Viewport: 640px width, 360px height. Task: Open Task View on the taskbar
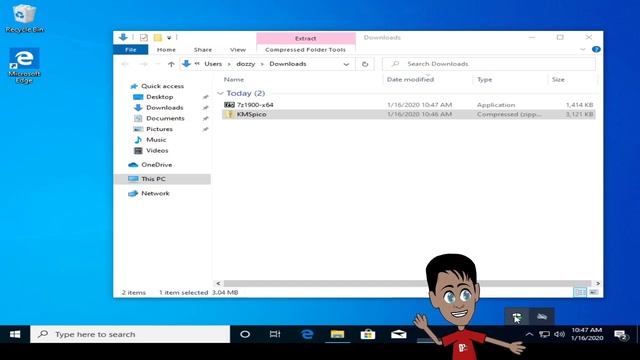[x=275, y=334]
